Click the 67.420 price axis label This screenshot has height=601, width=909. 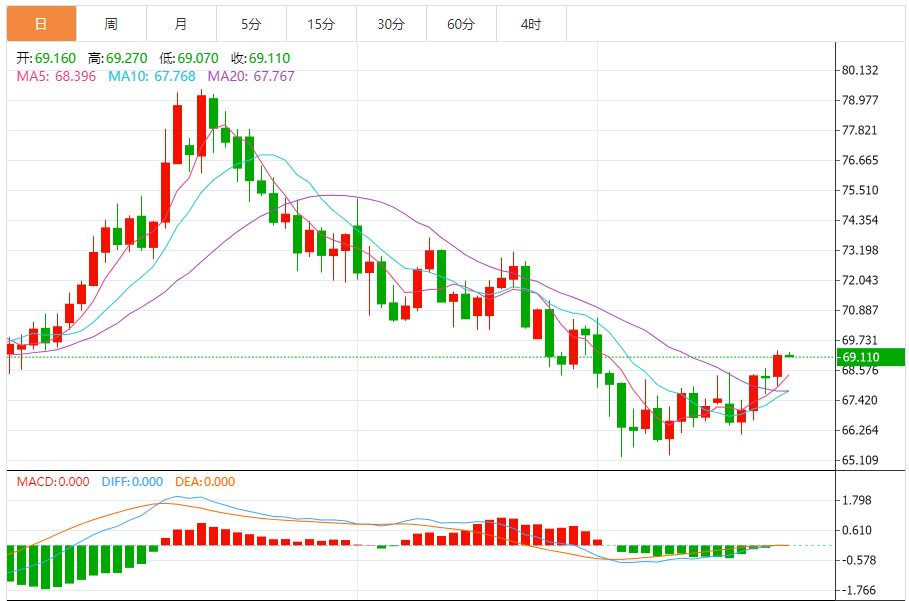[860, 400]
